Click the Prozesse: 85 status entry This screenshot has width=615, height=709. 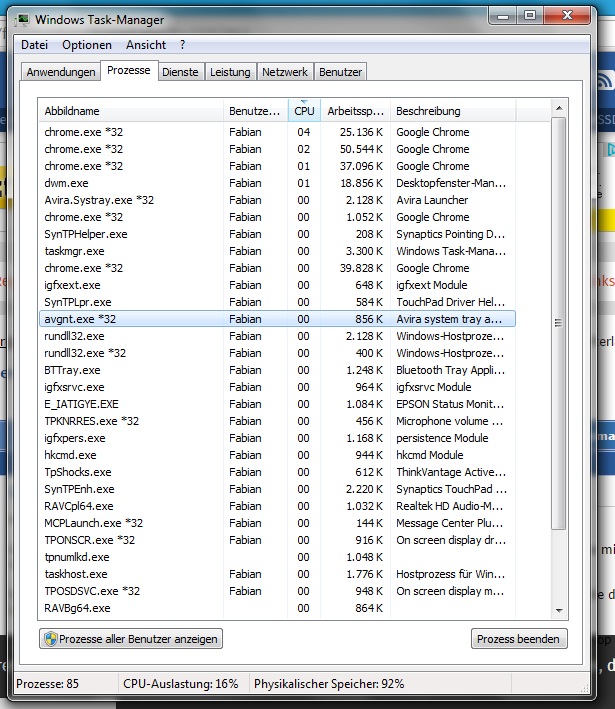click(x=47, y=683)
